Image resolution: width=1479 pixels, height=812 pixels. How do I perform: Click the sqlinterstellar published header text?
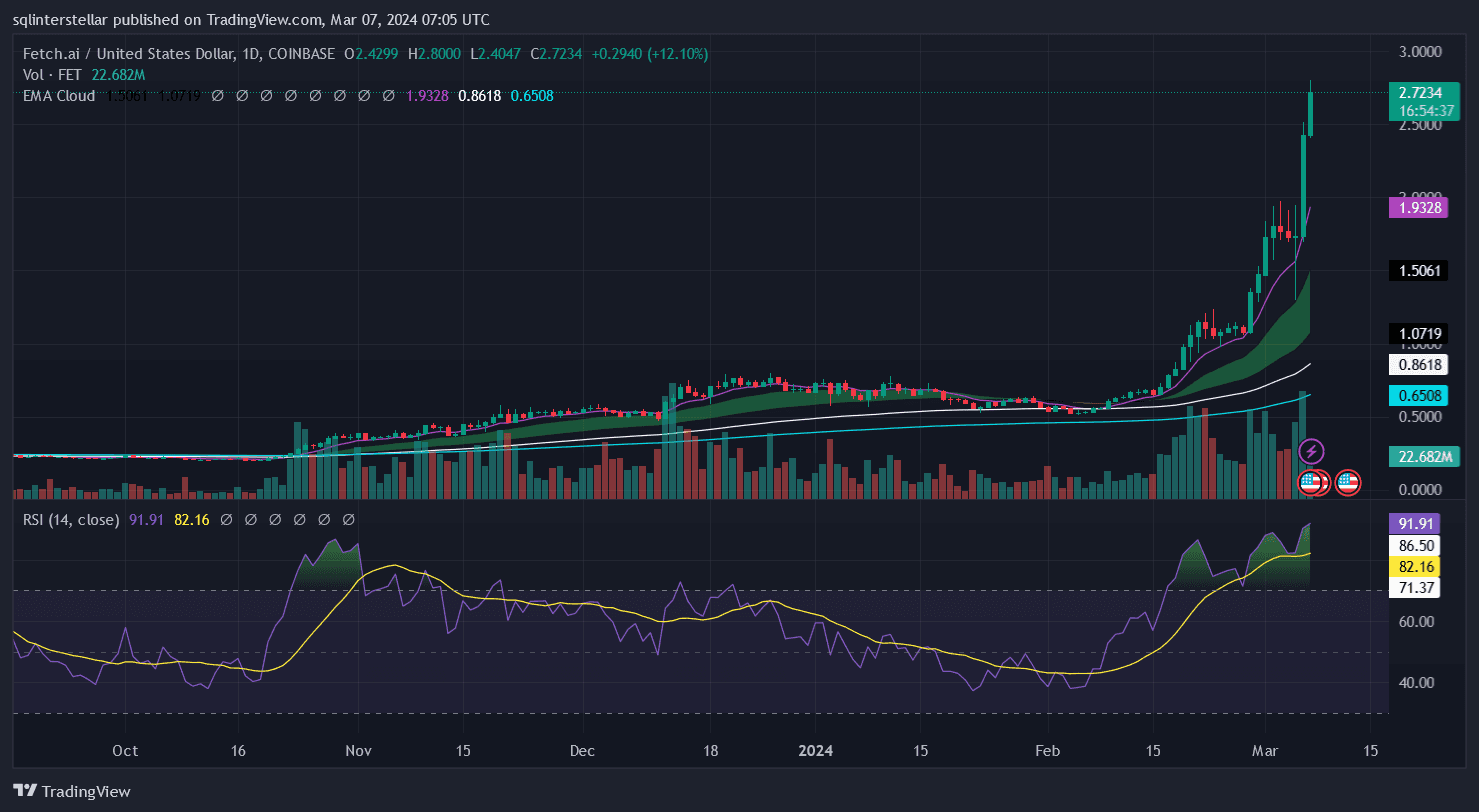[x=251, y=19]
